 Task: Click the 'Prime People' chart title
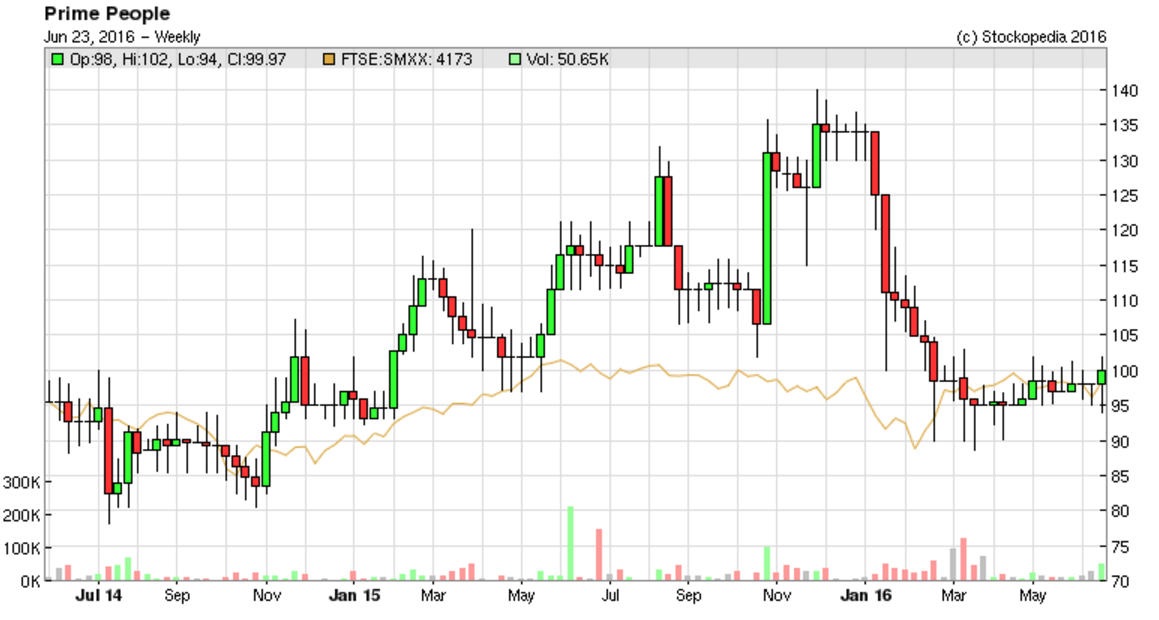coord(107,14)
